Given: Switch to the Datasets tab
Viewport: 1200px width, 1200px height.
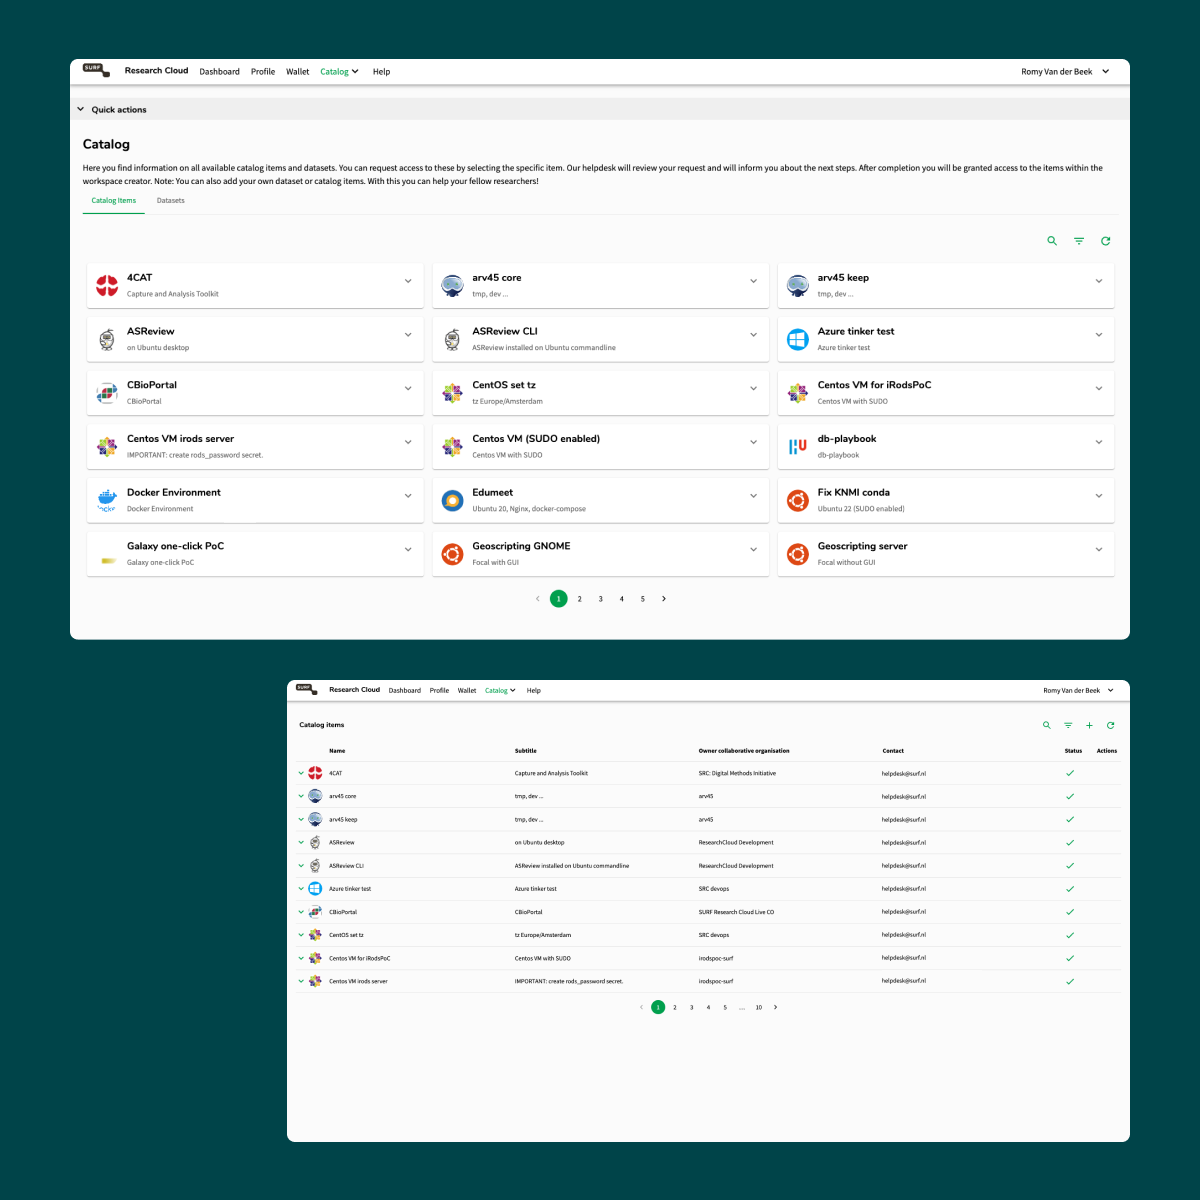Looking at the screenshot, I should pyautogui.click(x=171, y=201).
